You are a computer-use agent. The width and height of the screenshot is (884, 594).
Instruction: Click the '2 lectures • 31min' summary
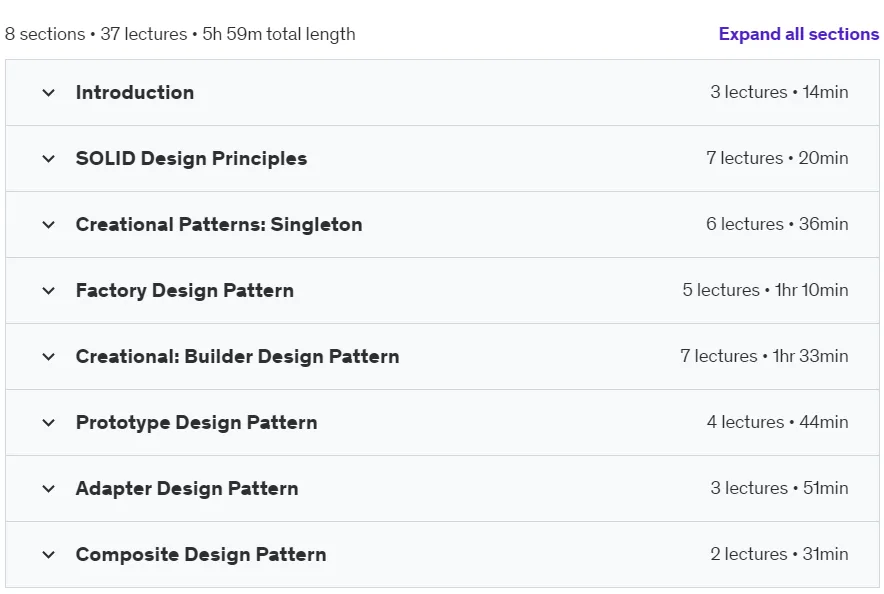tap(779, 553)
